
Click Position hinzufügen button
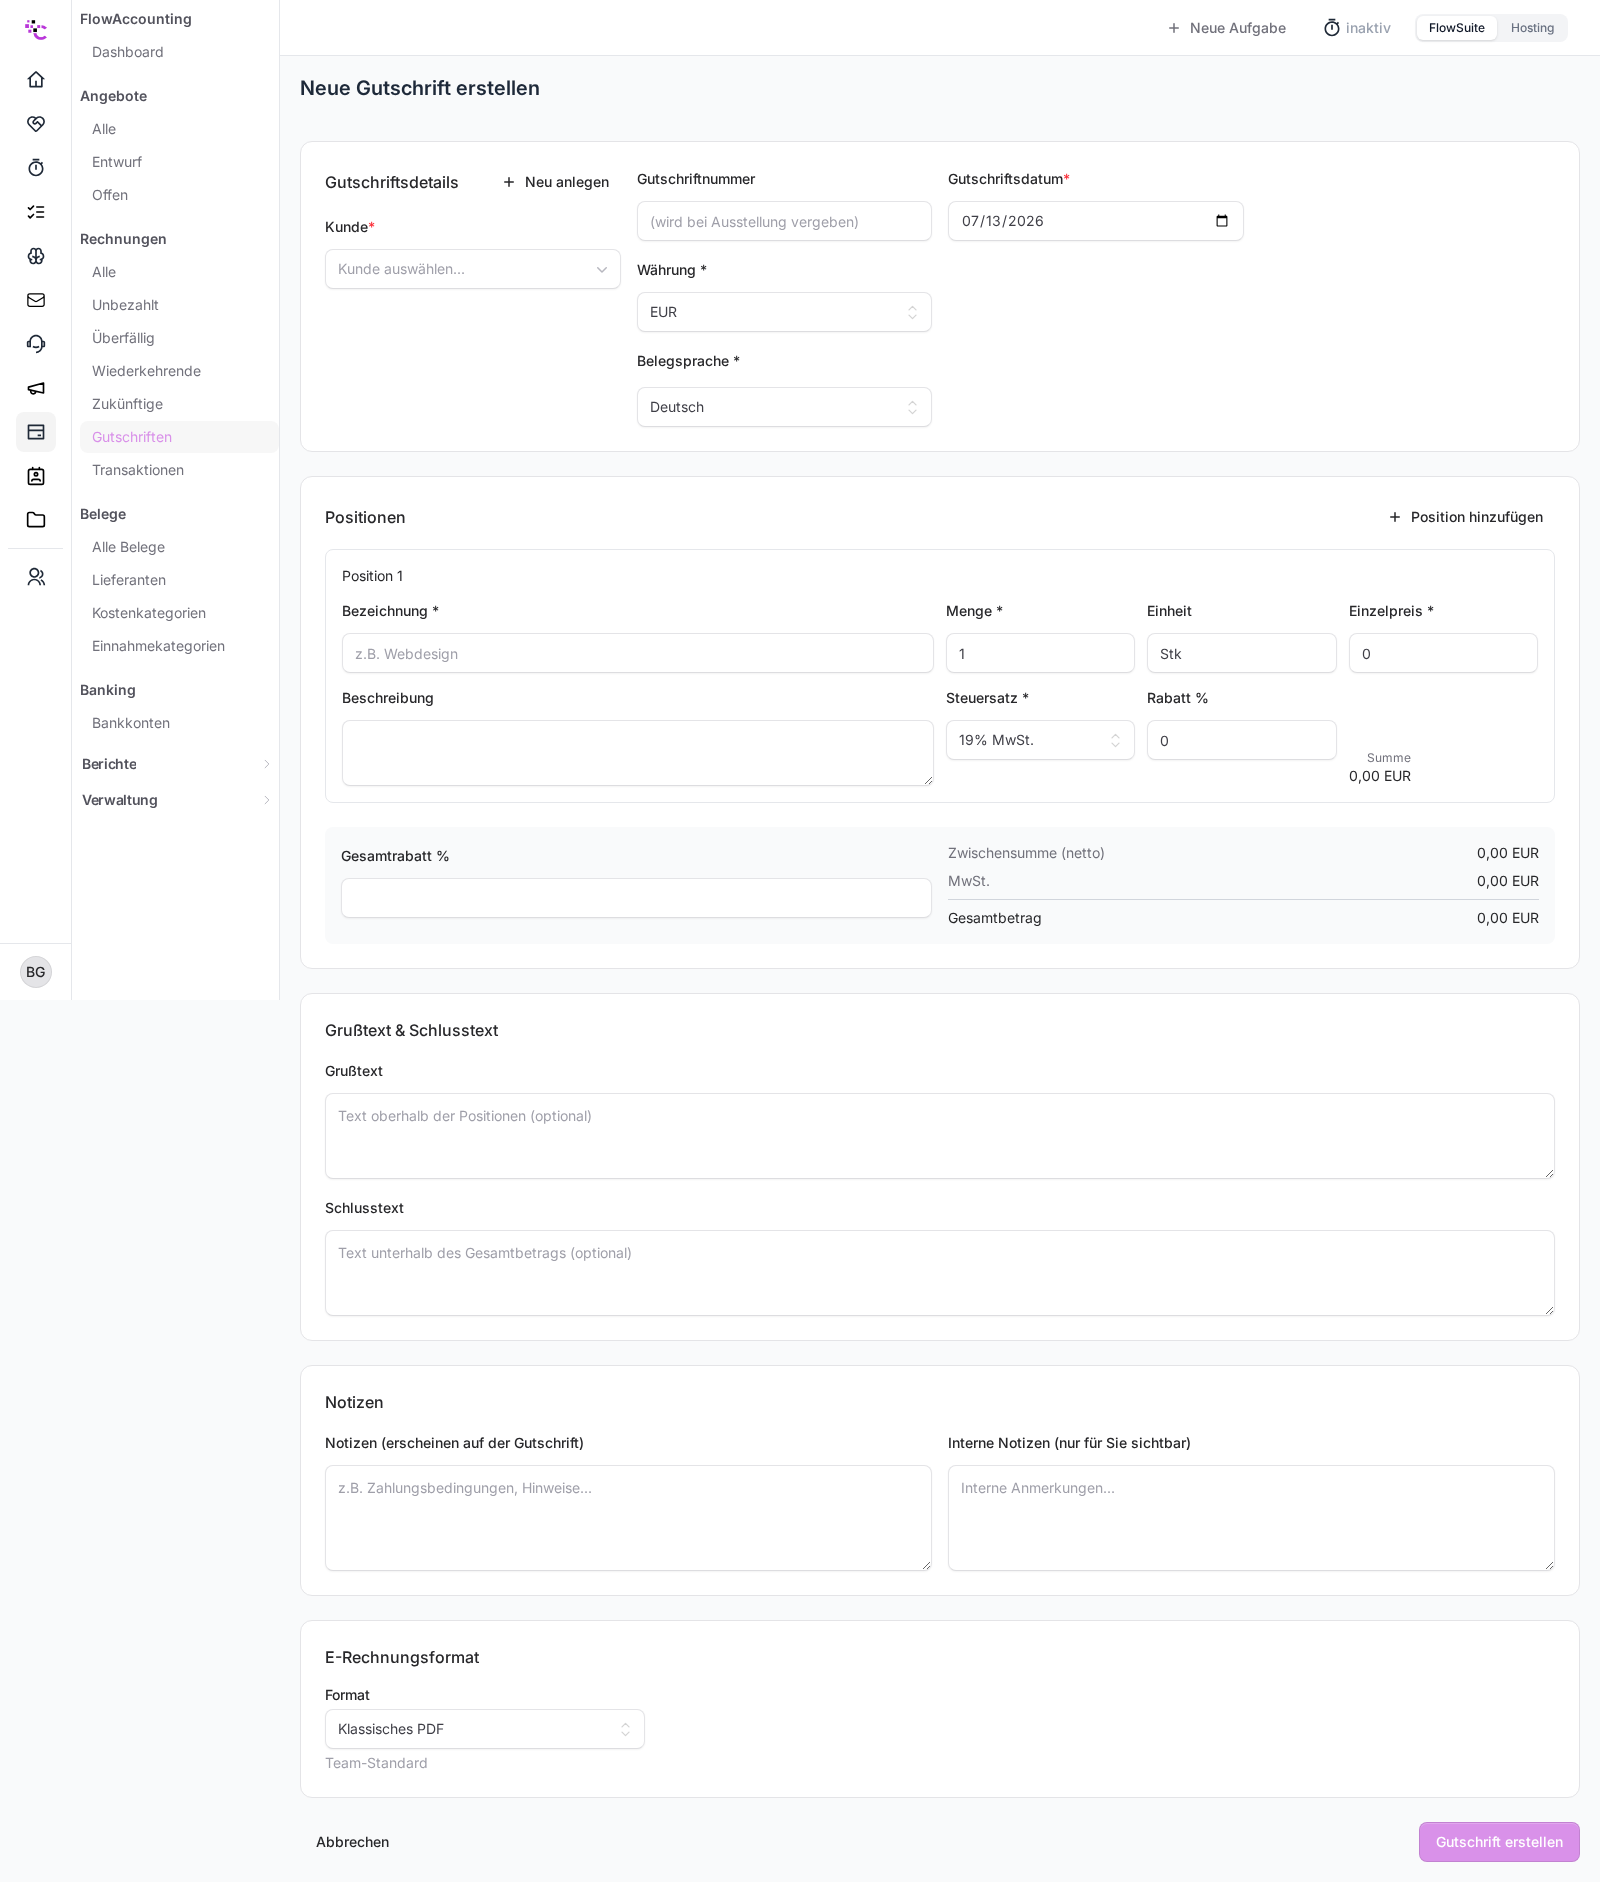coord(1465,517)
